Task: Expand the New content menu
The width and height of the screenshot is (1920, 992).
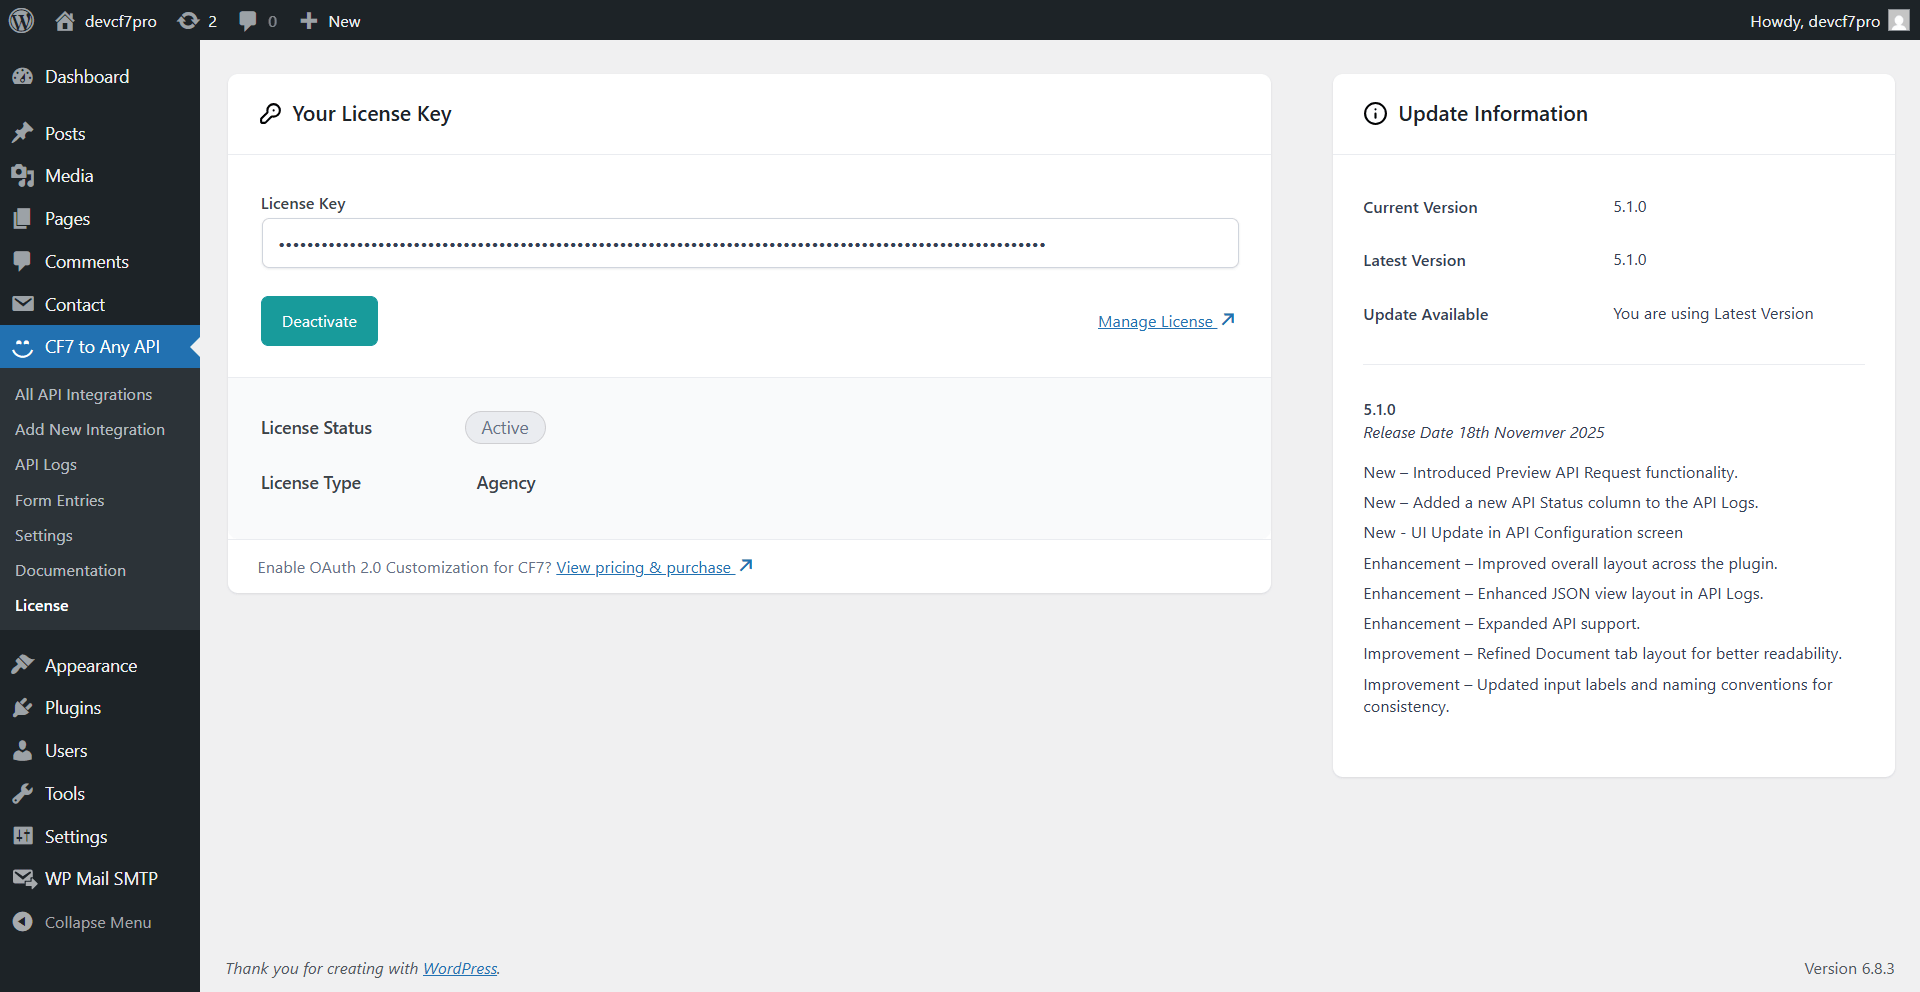Action: (x=331, y=21)
